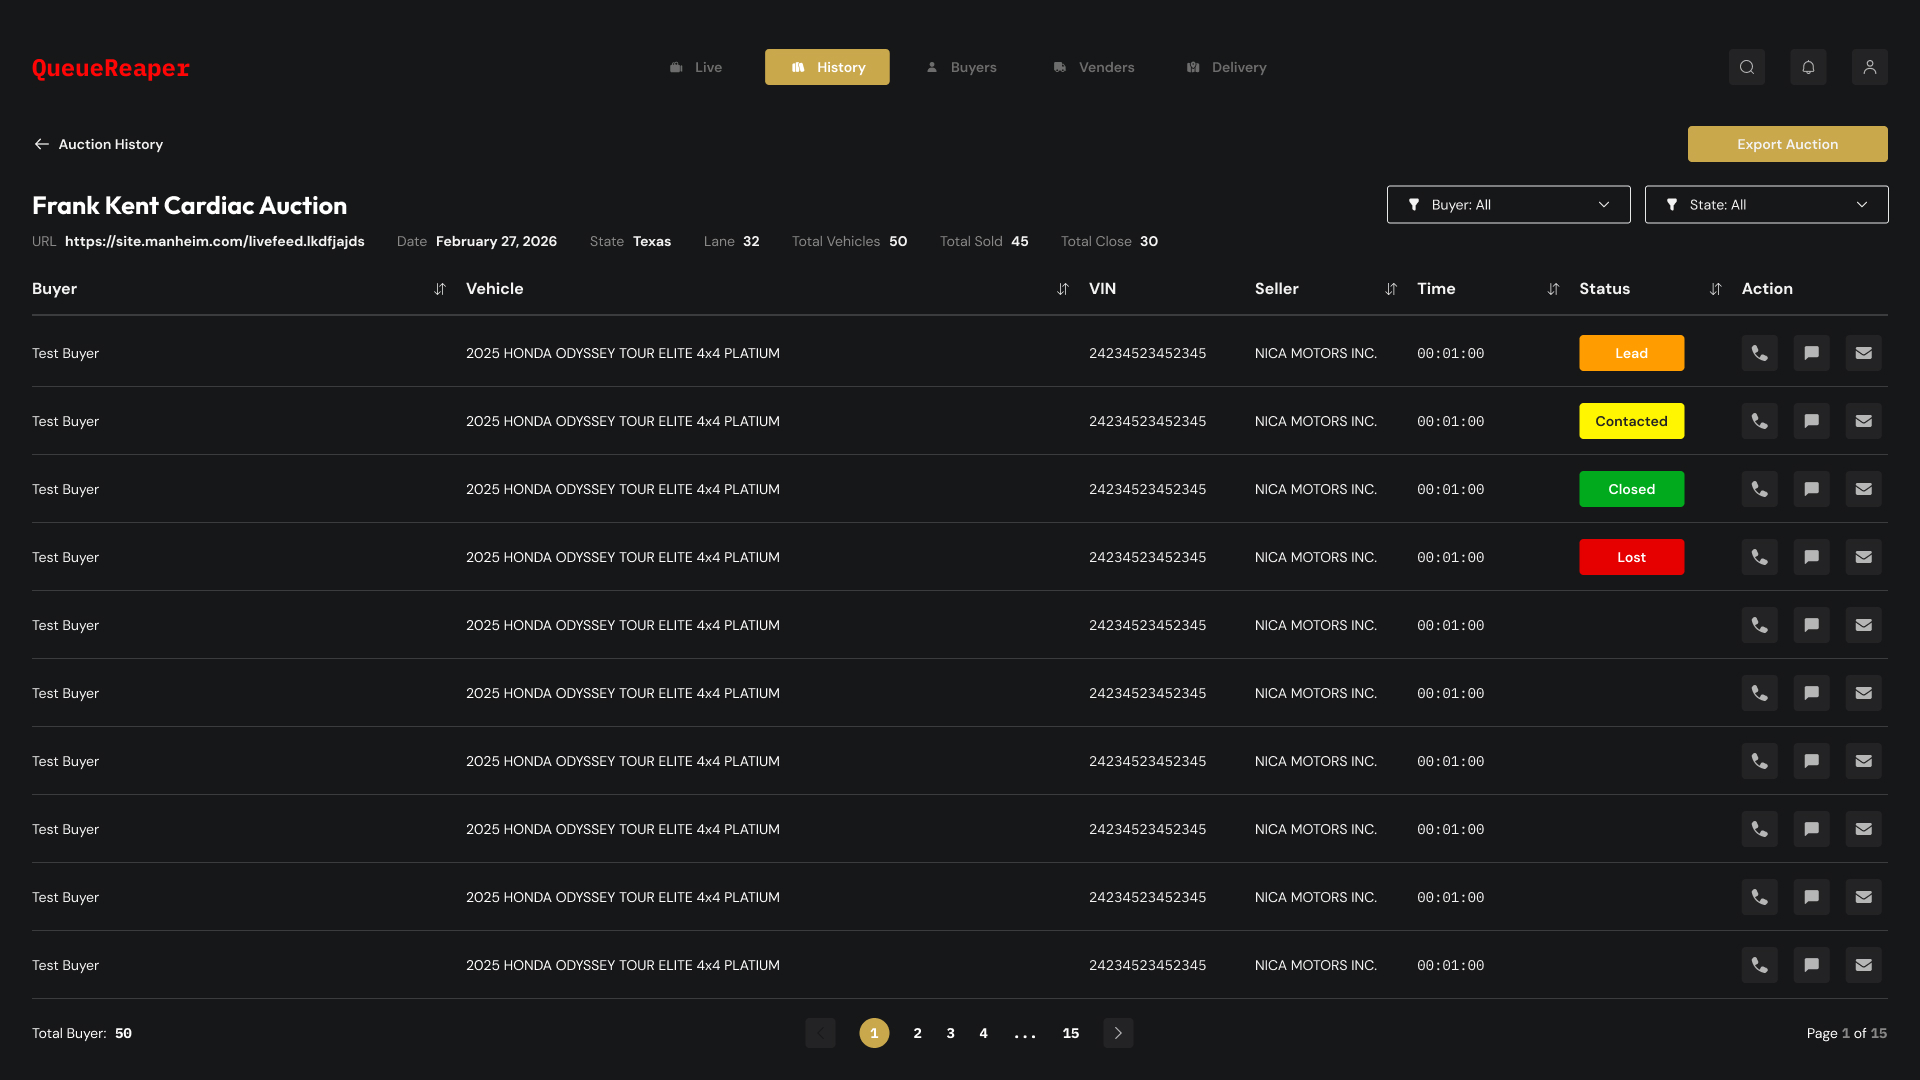
Task: Sort table by Vehicle column
Action: [1062, 289]
